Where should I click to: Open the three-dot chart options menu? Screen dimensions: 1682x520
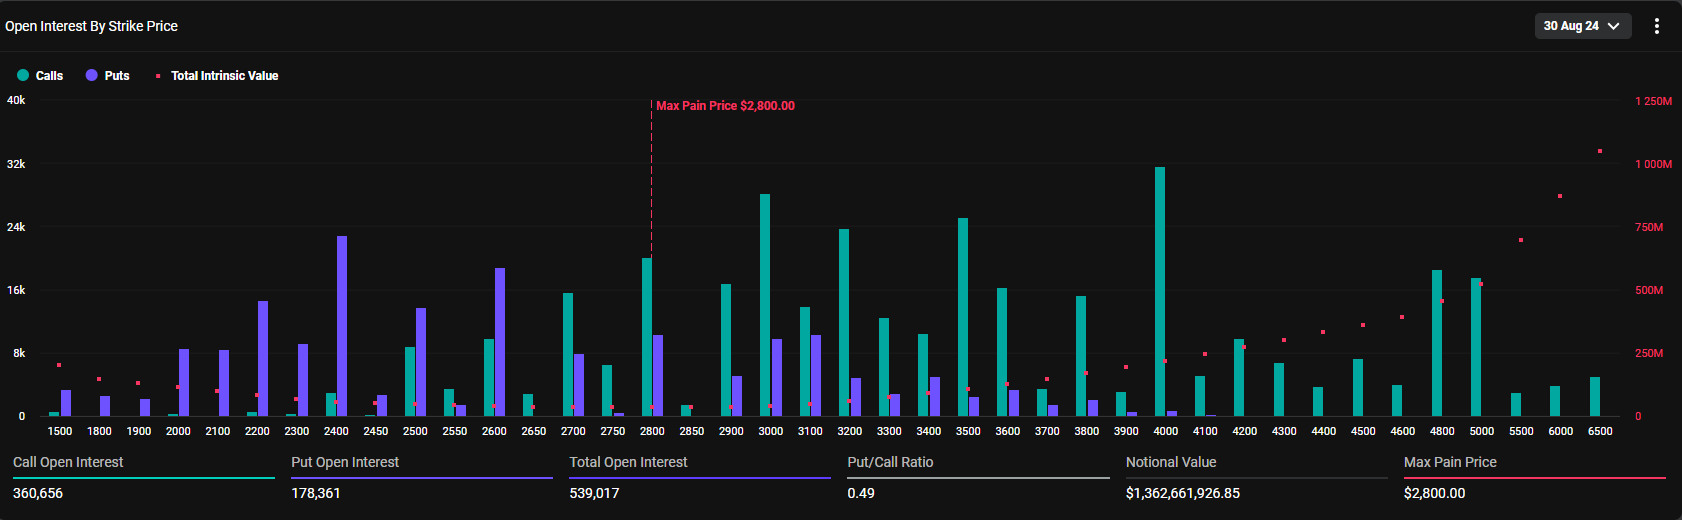[1656, 26]
